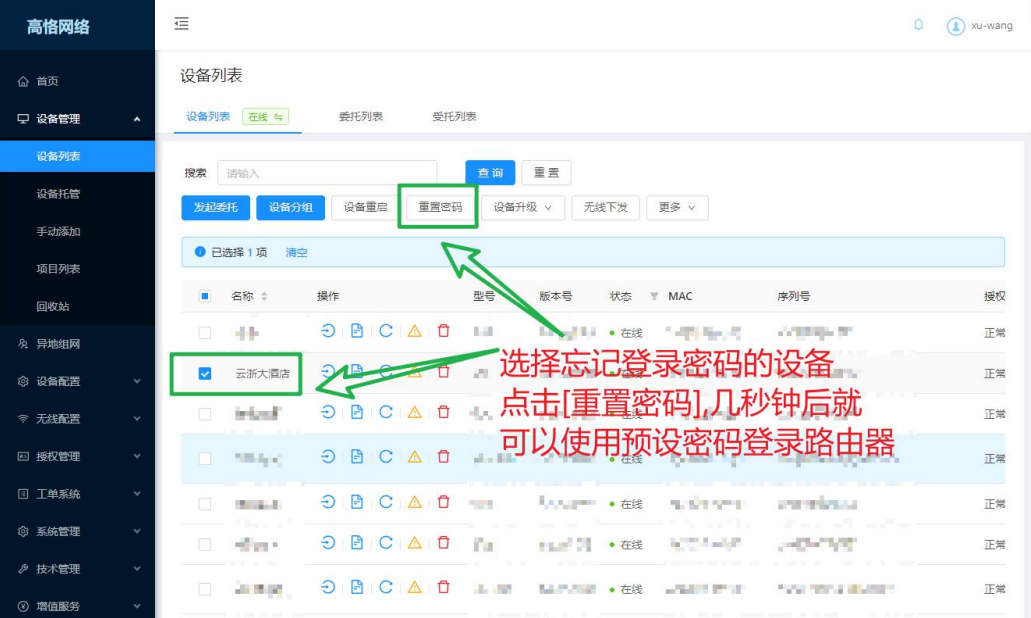The height and width of the screenshot is (618, 1031).
Task: Click the warning triangle icon in first device row
Action: (x=414, y=331)
